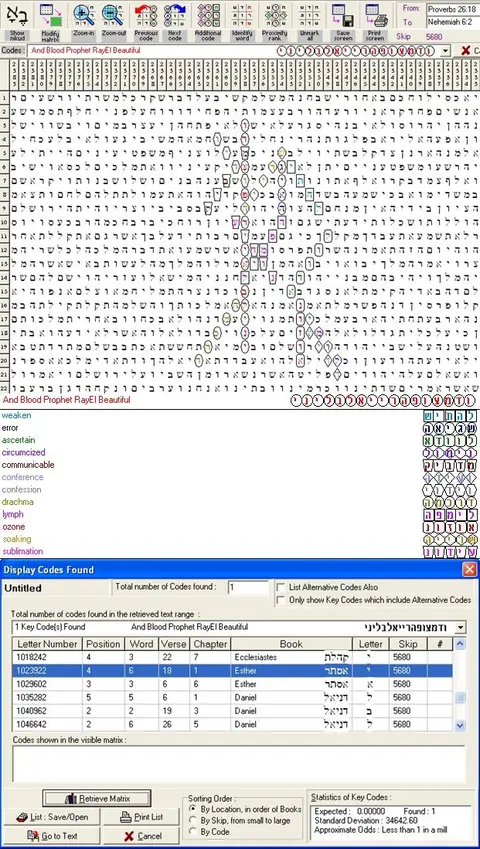Click the 'lymph' code letter boxes icon

(450, 515)
